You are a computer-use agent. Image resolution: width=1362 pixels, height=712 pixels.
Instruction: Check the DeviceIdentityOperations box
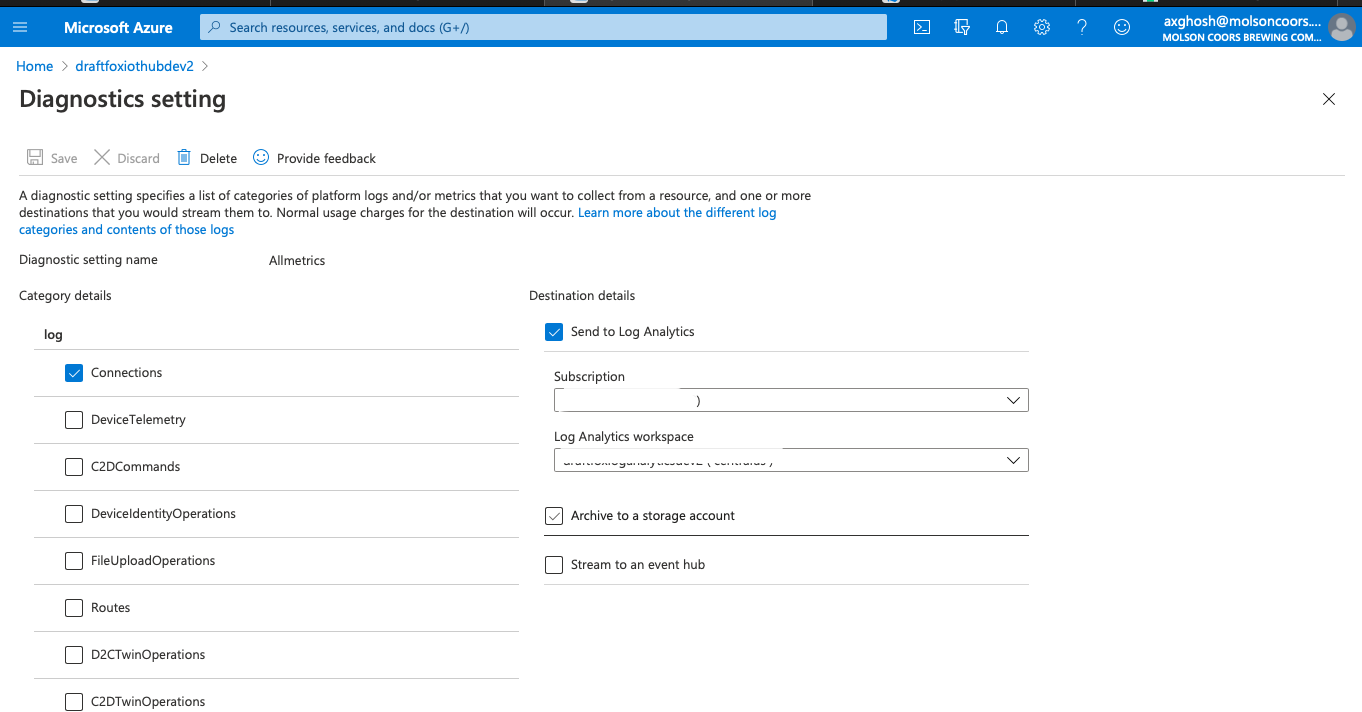(74, 514)
